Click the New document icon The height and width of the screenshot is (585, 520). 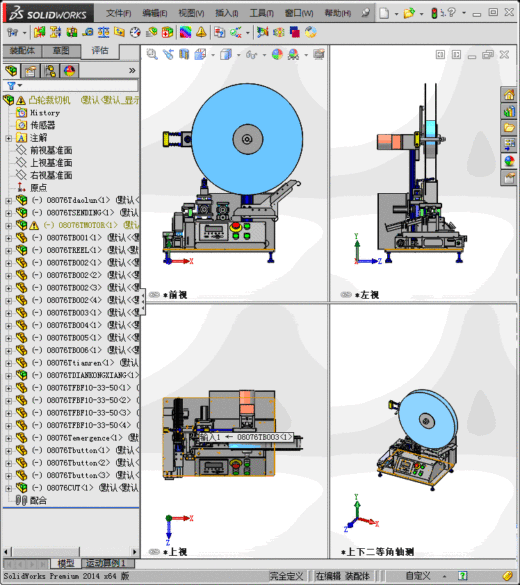point(384,13)
